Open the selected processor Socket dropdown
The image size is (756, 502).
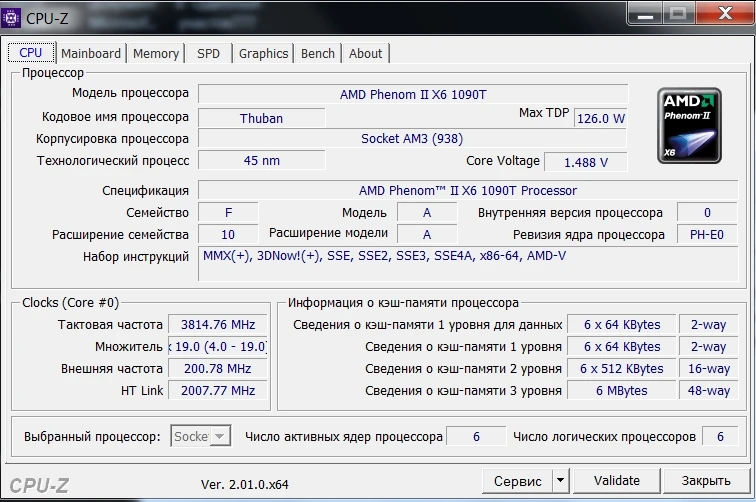201,436
